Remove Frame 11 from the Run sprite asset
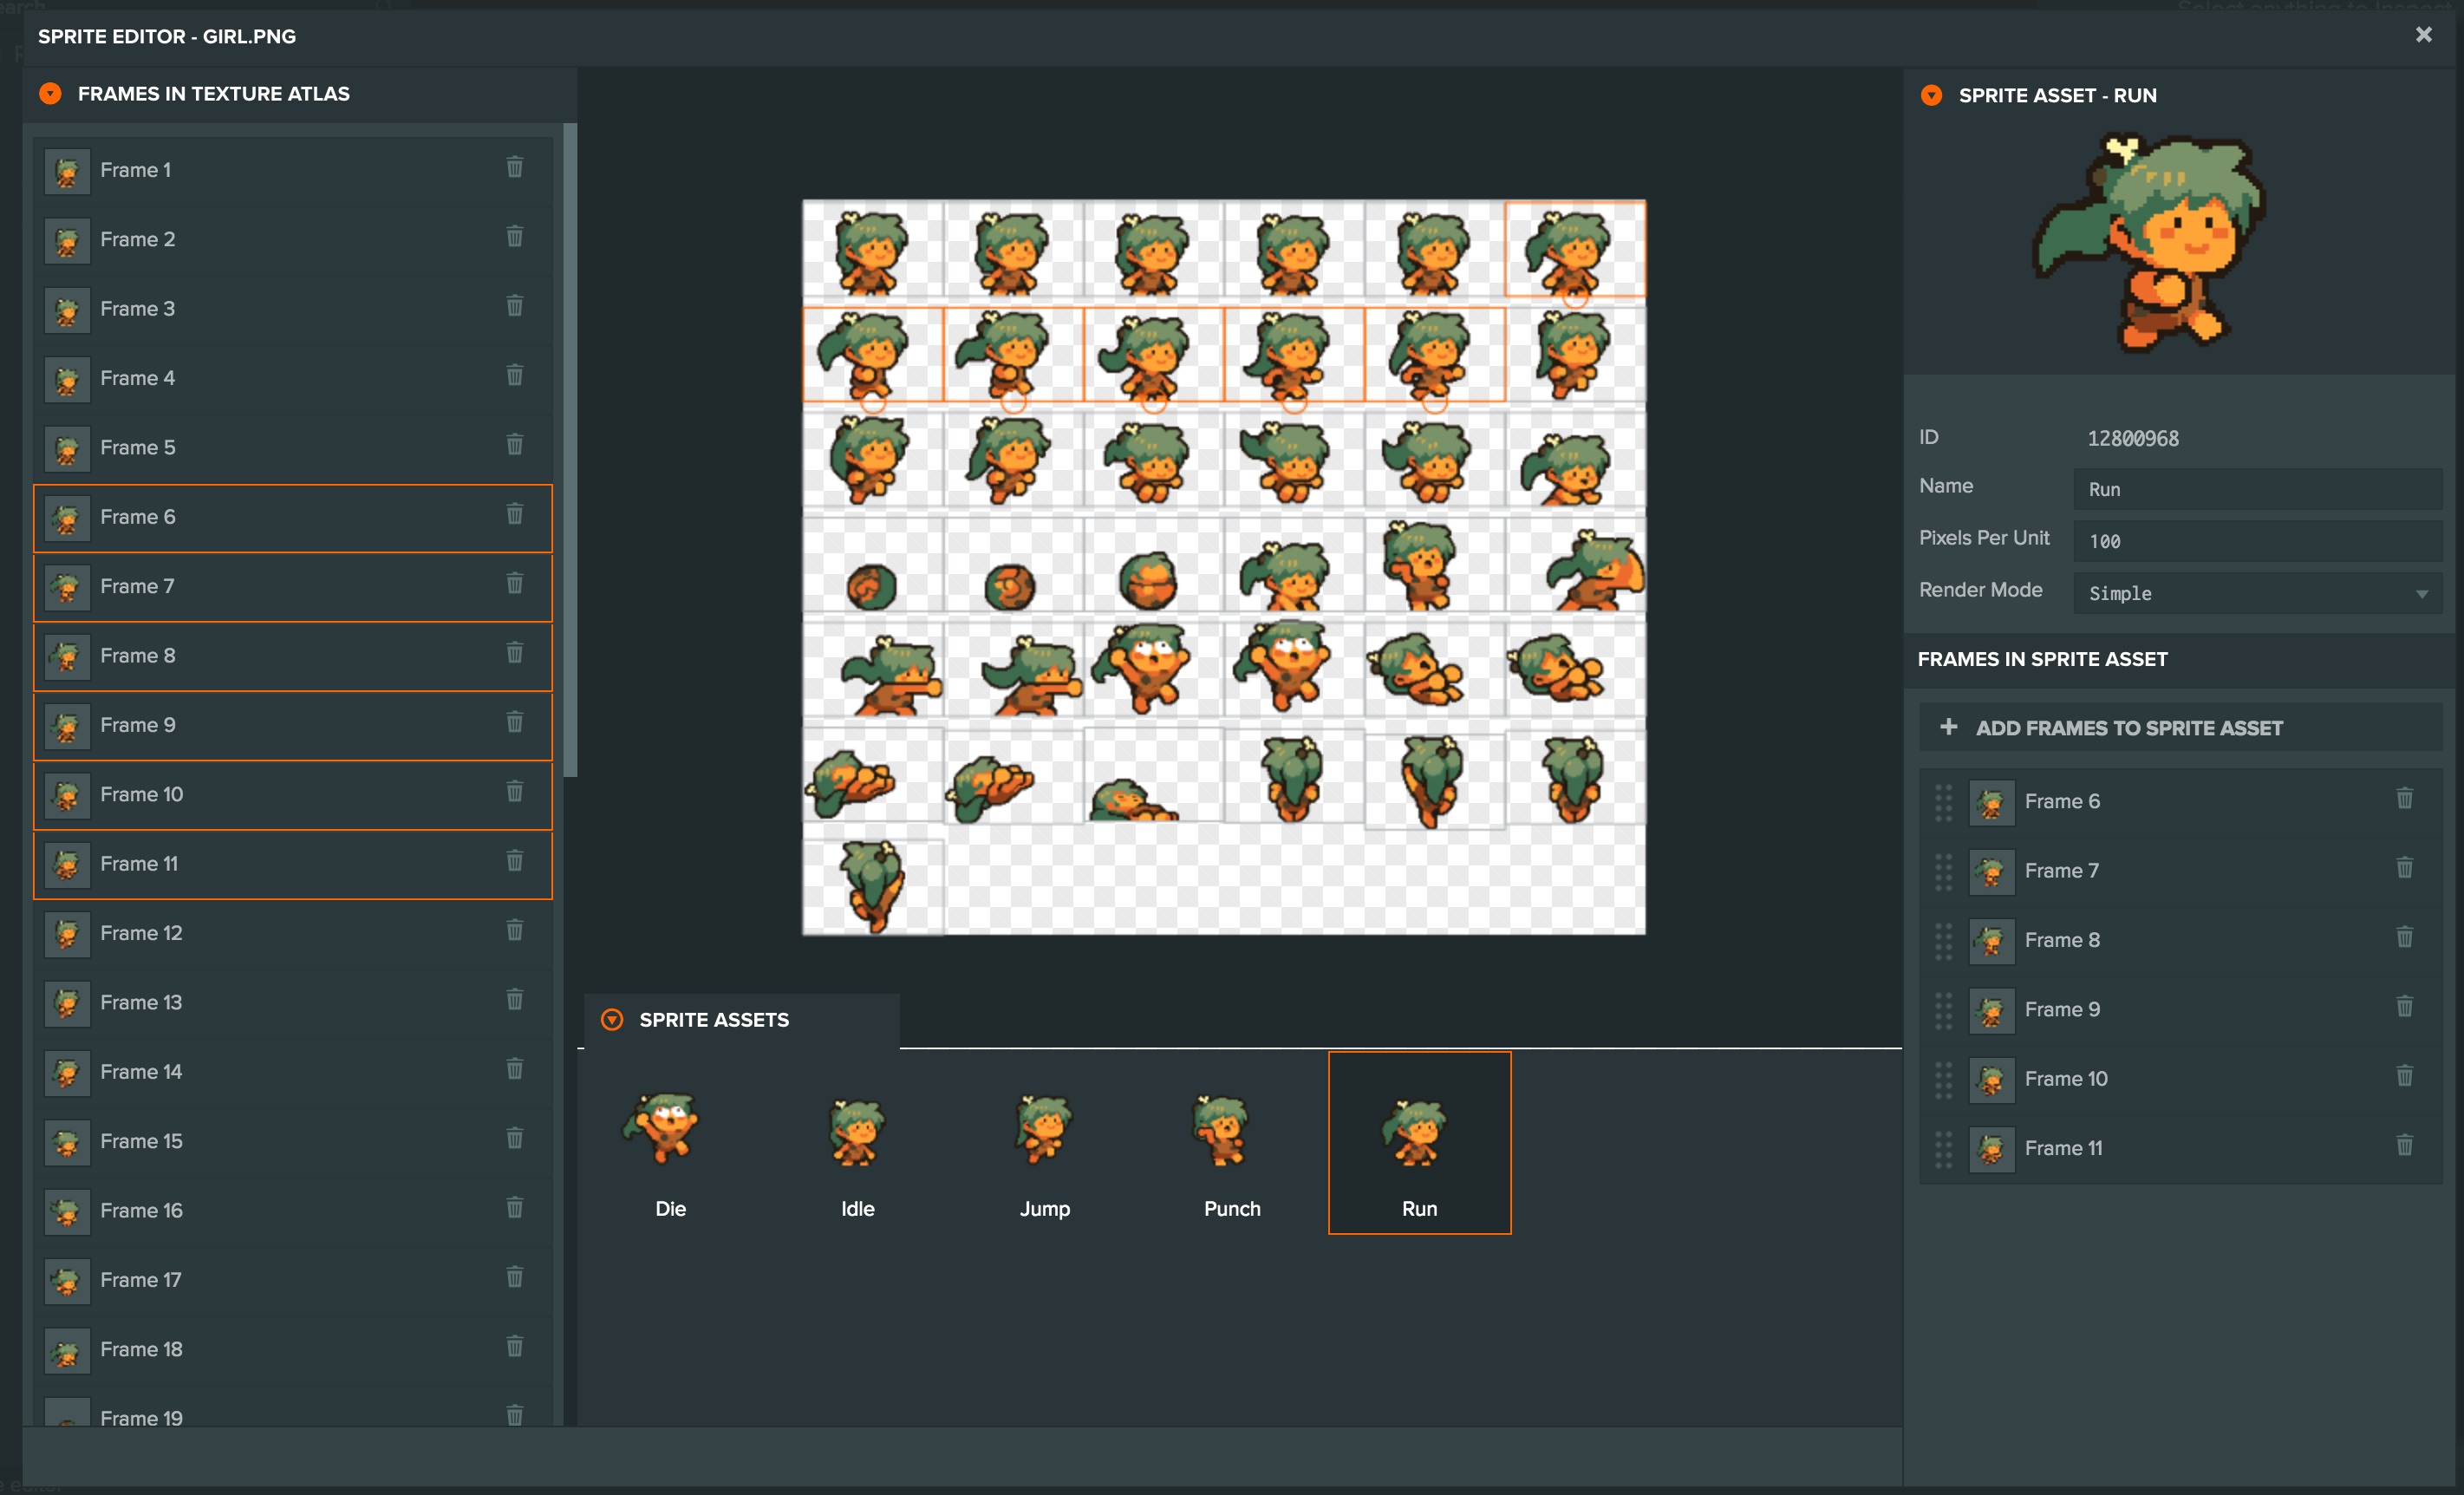 (2404, 1145)
